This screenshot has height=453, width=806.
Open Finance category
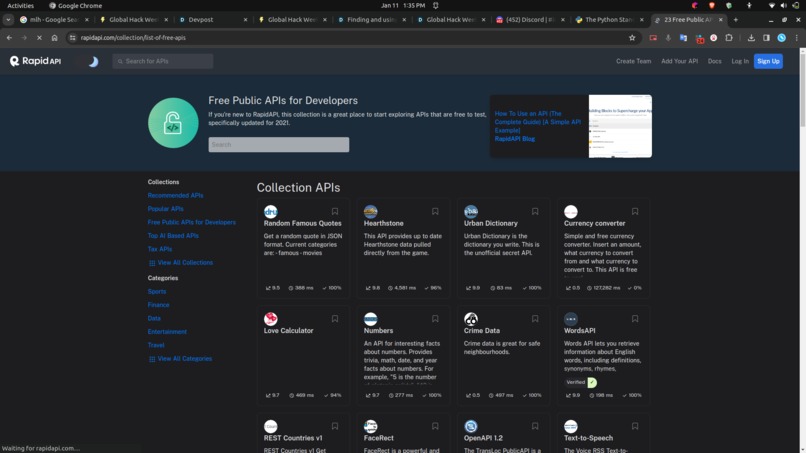[158, 305]
